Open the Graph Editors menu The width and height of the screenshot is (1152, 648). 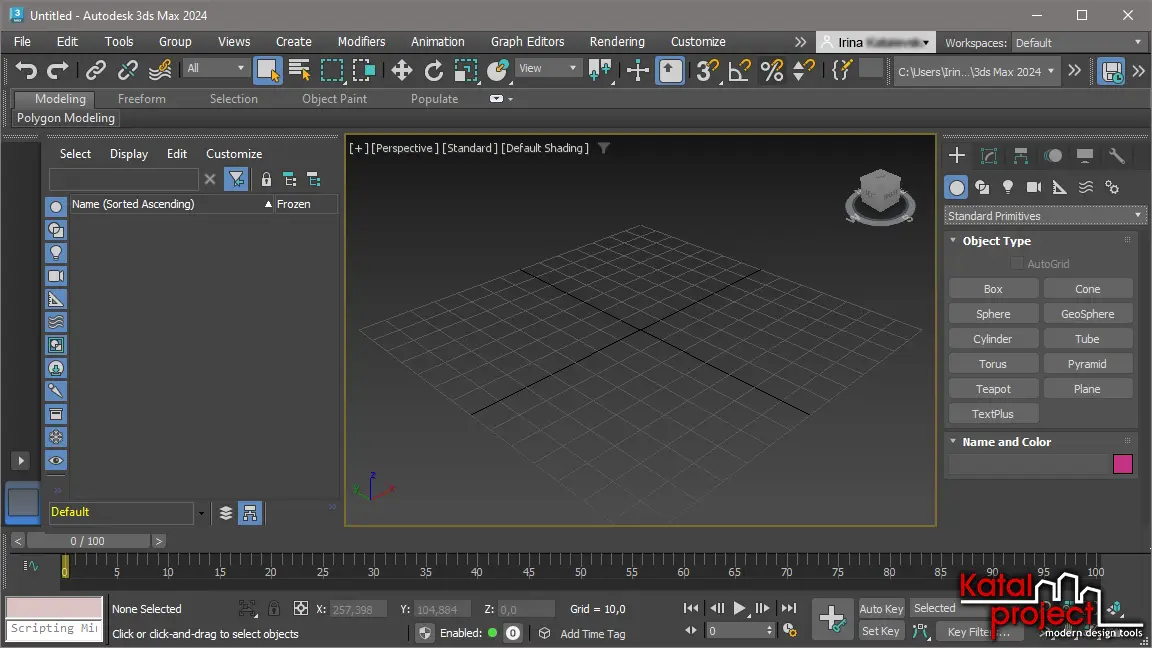(527, 42)
